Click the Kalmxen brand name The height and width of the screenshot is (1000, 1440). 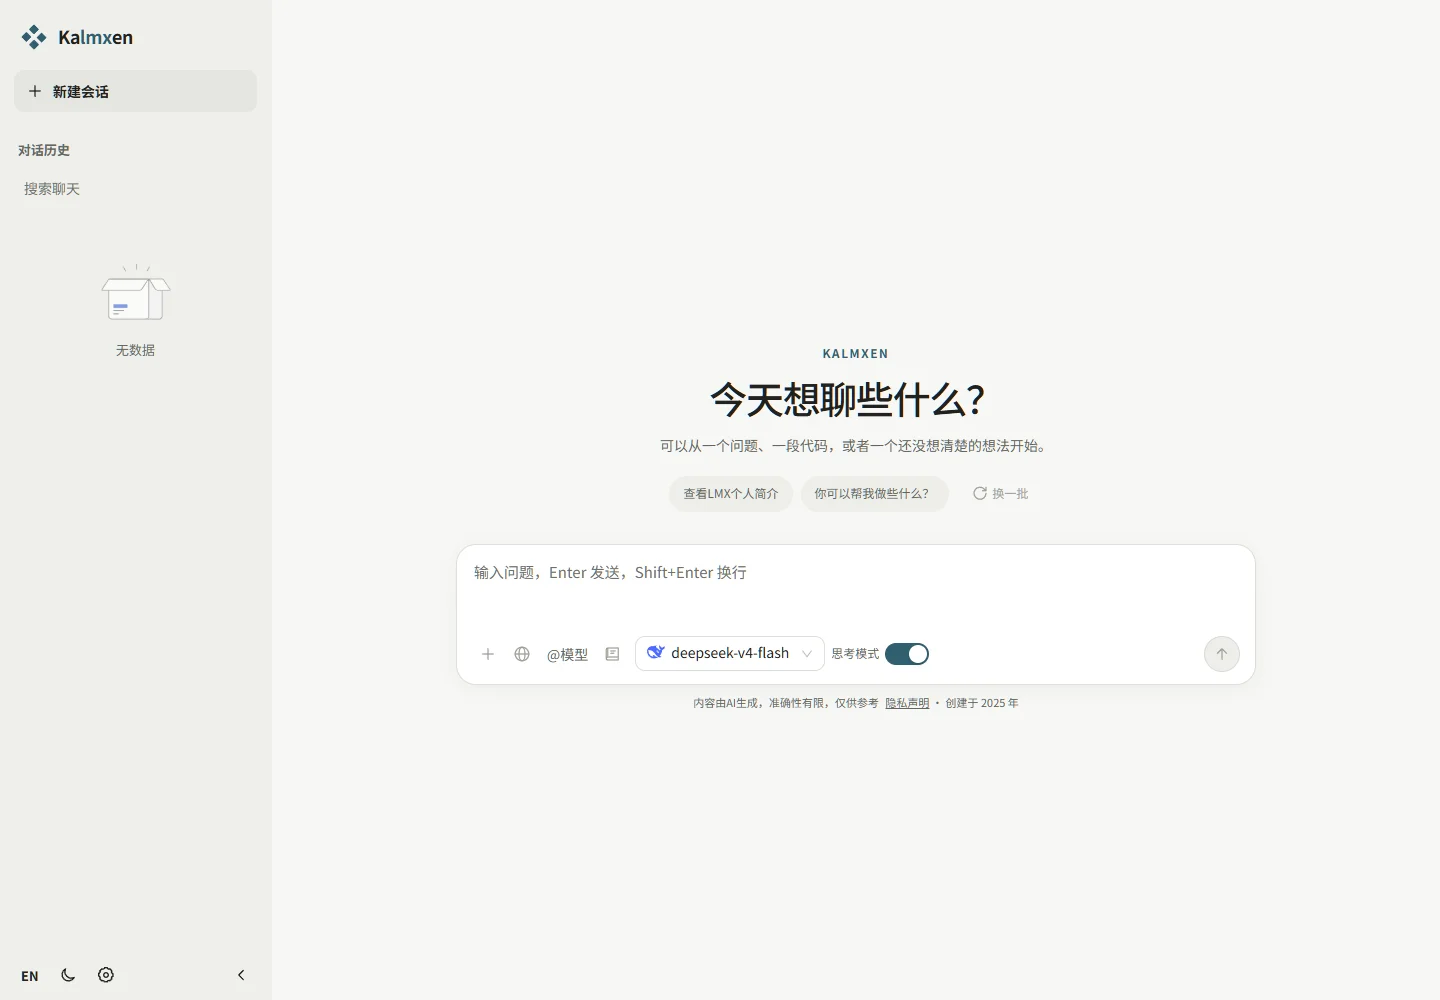[x=95, y=37]
